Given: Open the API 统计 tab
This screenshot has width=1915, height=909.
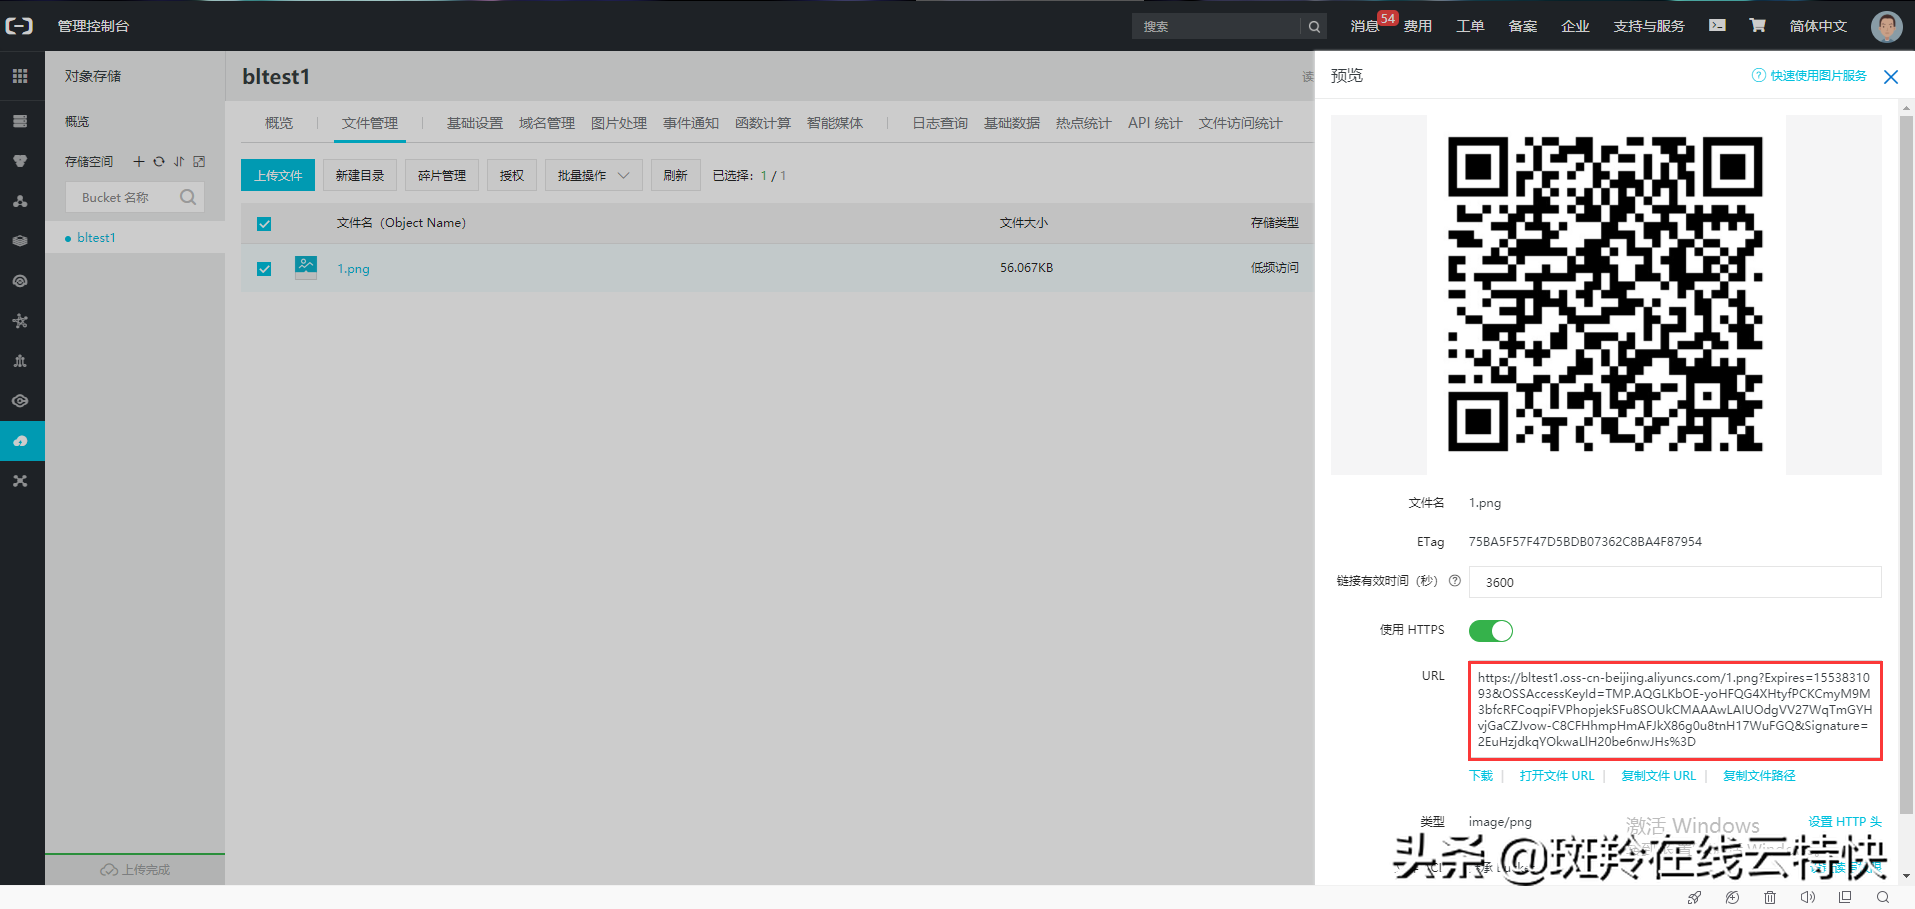Looking at the screenshot, I should [x=1155, y=123].
